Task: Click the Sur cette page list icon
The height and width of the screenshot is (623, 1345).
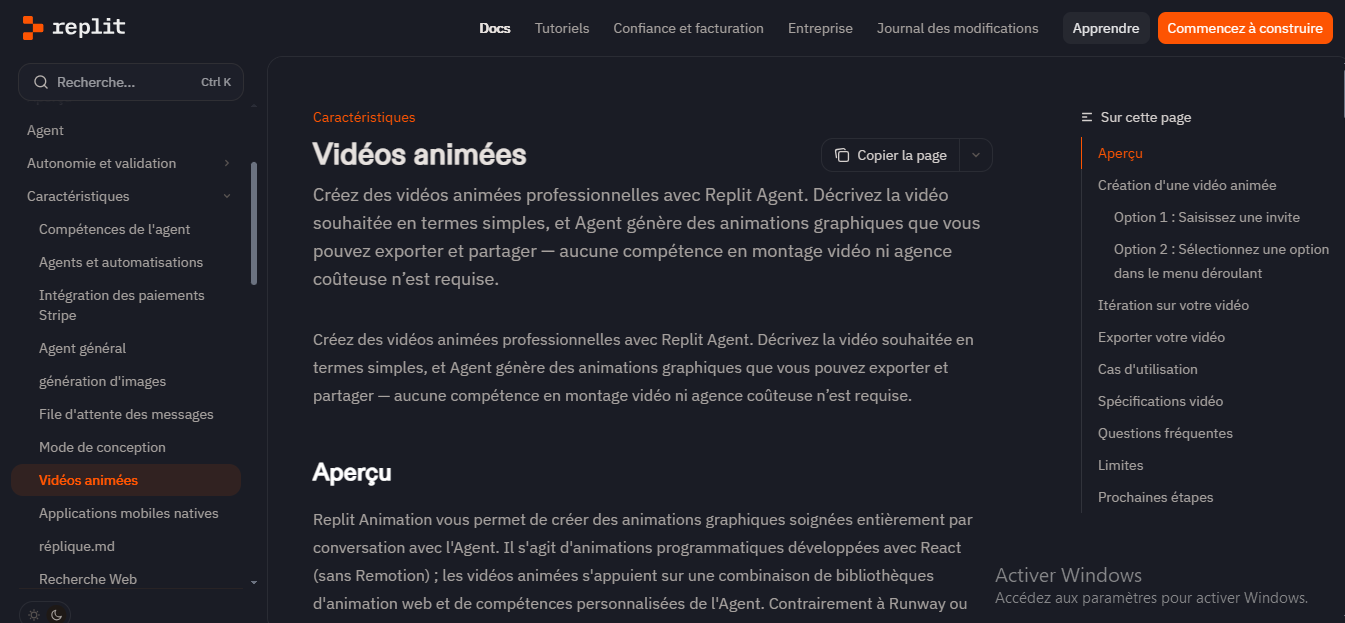Action: click(x=1087, y=118)
